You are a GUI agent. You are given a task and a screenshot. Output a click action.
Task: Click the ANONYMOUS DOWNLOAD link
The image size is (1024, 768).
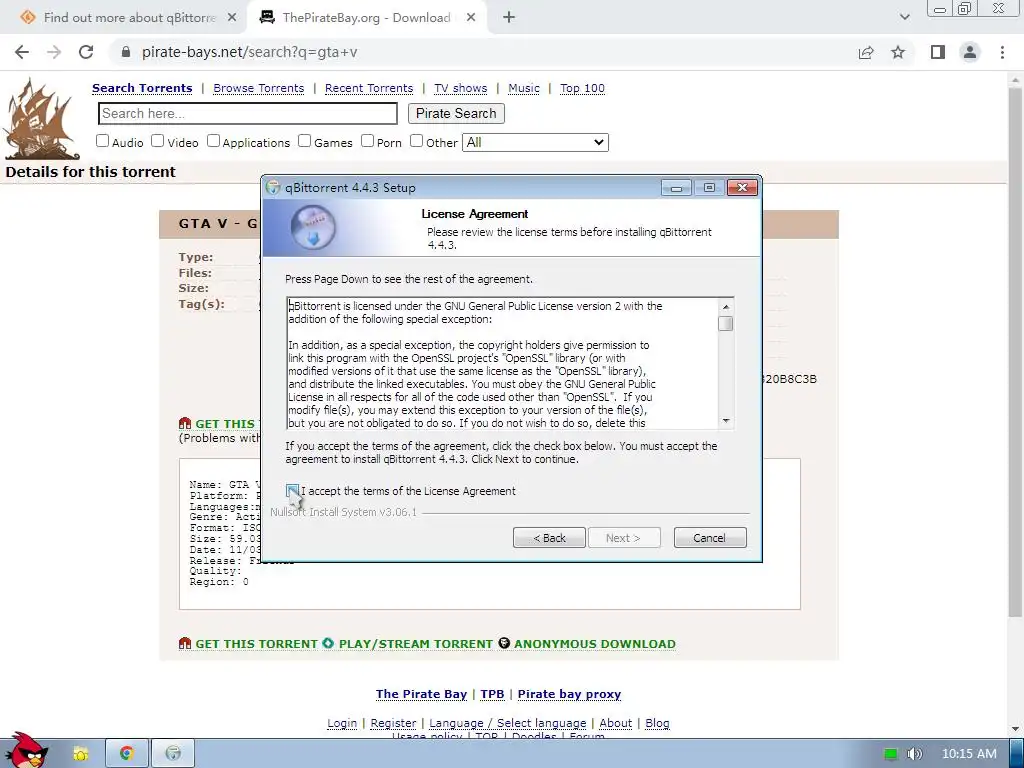595,644
